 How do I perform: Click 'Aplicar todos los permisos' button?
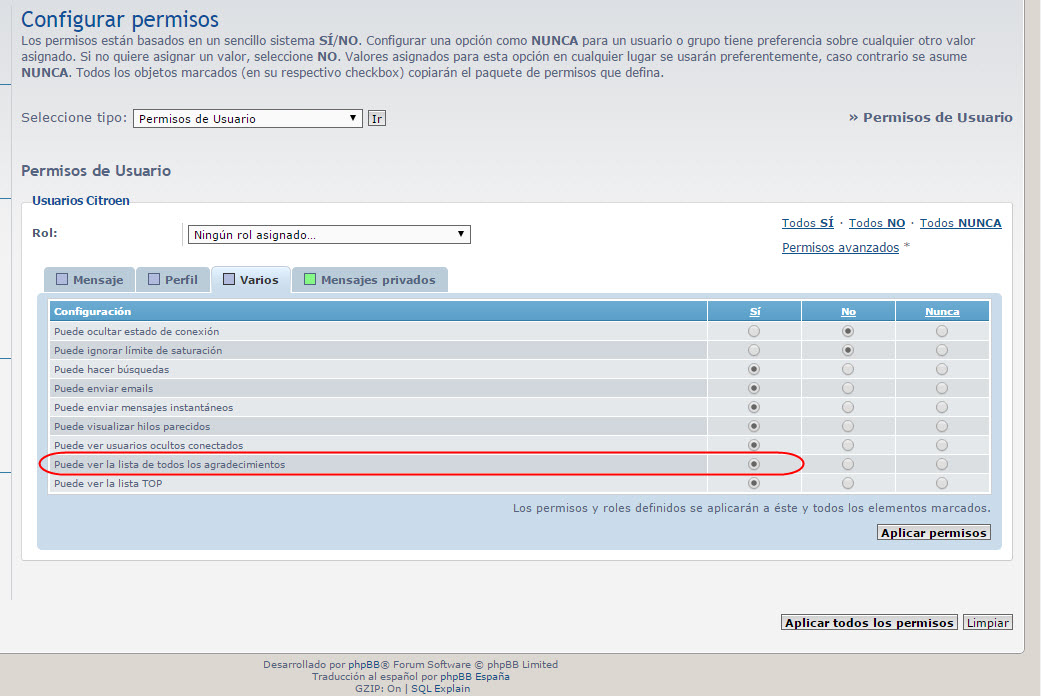tap(868, 623)
